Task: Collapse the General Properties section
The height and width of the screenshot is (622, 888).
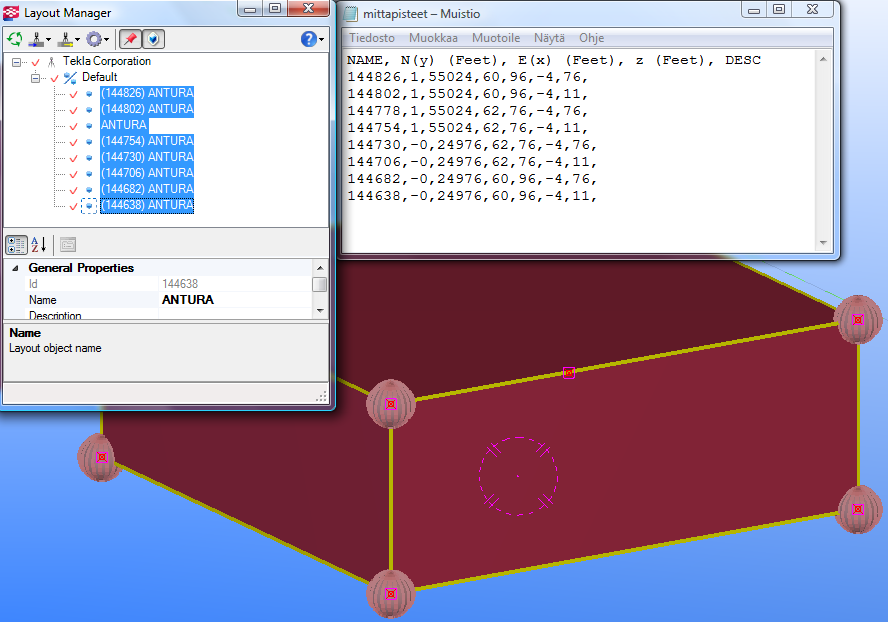Action: [15, 268]
